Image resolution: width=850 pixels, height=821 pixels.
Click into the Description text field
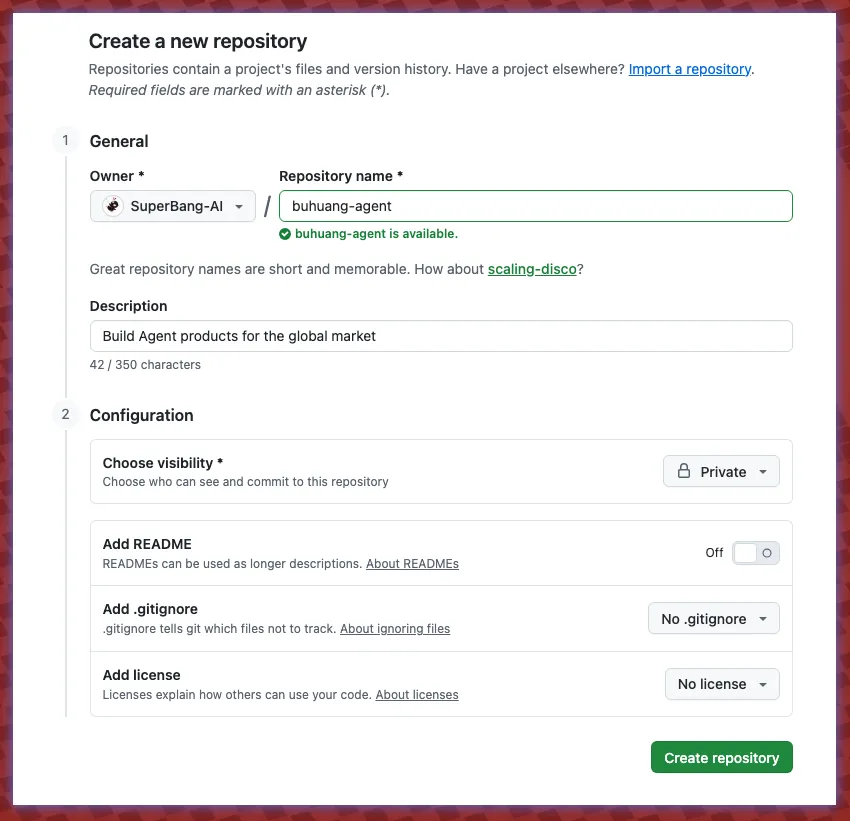click(x=440, y=336)
